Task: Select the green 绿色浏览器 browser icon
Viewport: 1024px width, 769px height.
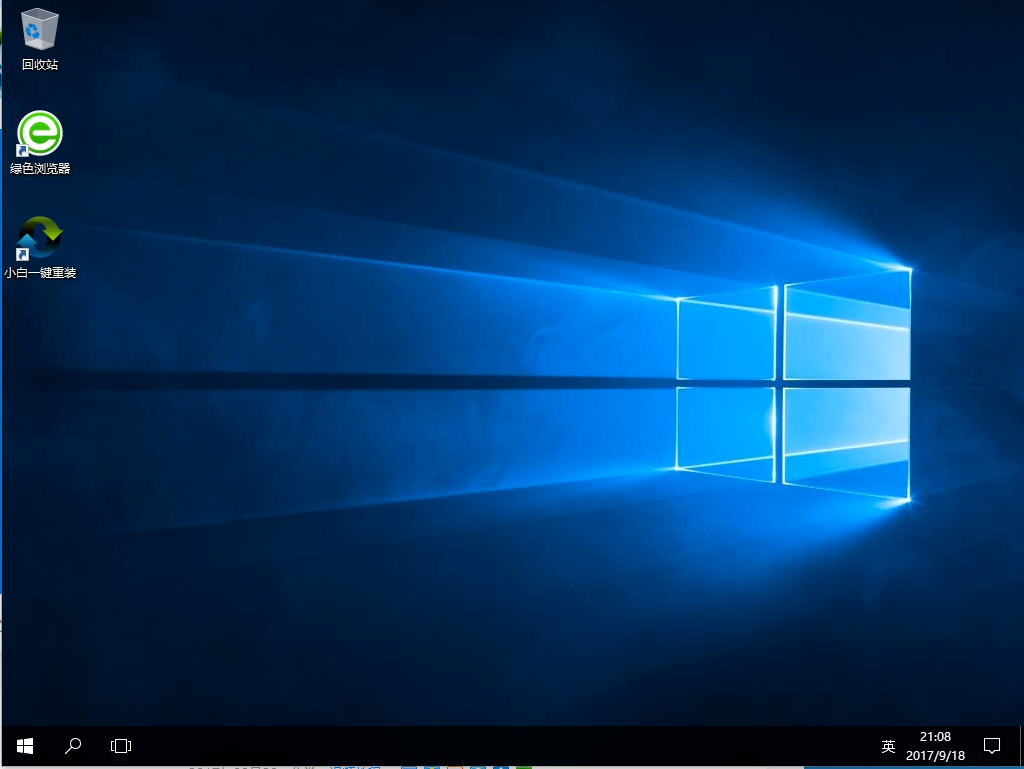Action: [40, 132]
